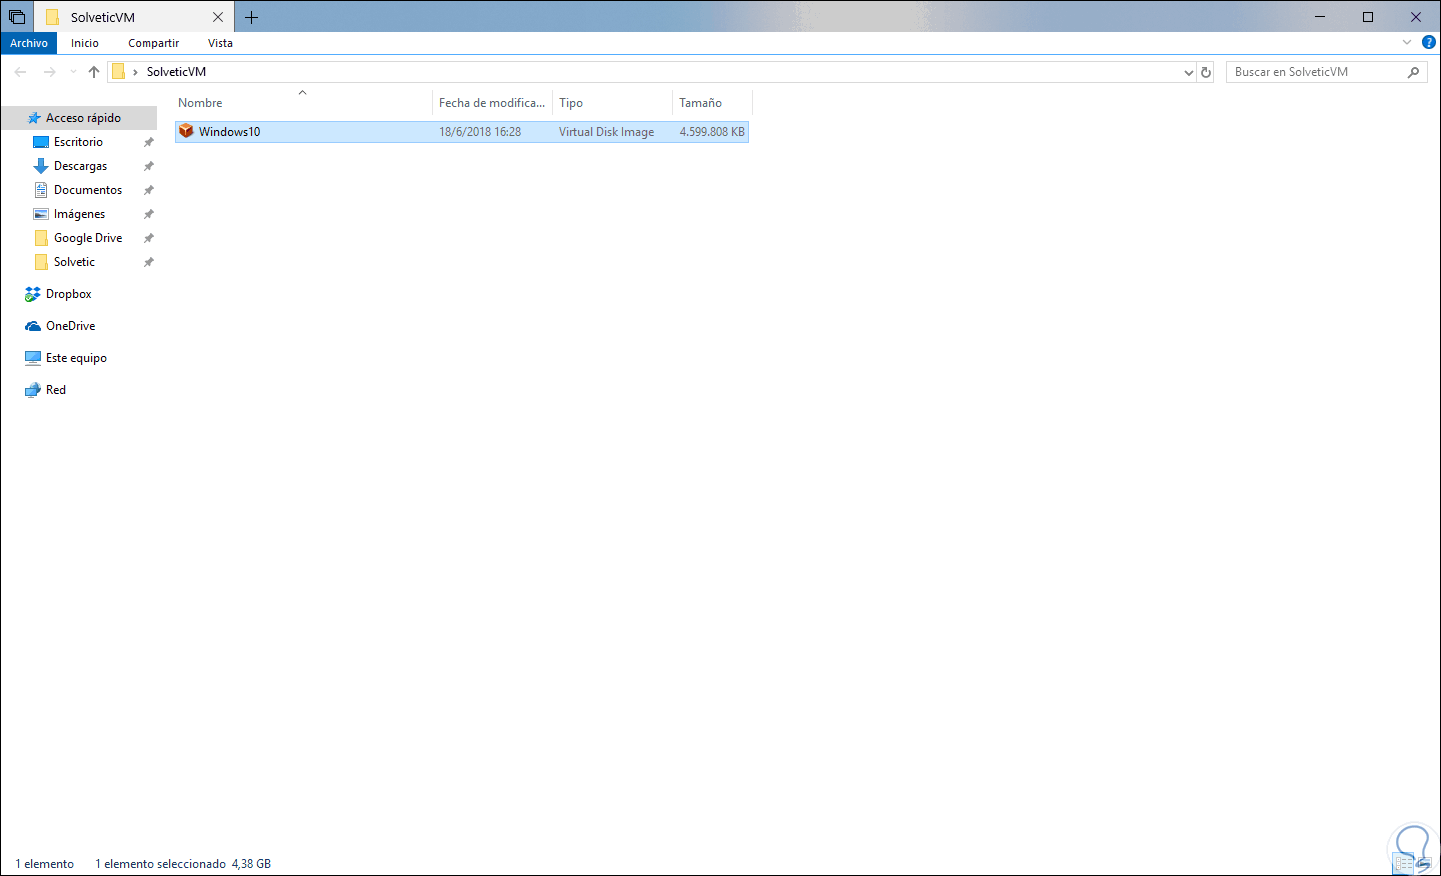
Task: Open Descargas in the sidebar
Action: click(80, 166)
